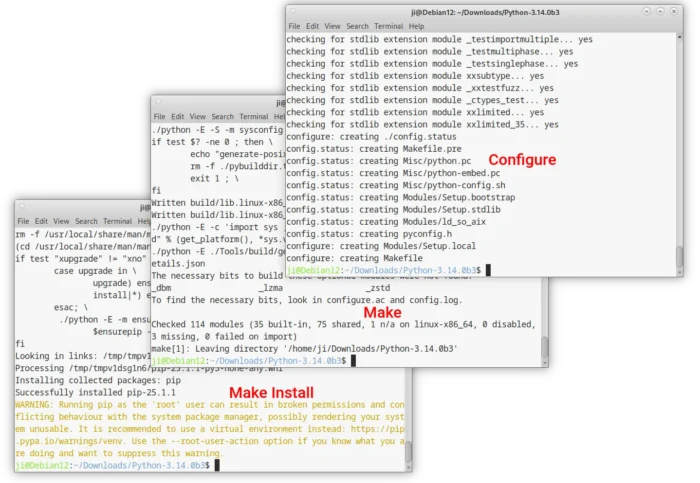Open Search menu in the Make terminal window
Screen dimensions: 700x483
click(x=222, y=117)
